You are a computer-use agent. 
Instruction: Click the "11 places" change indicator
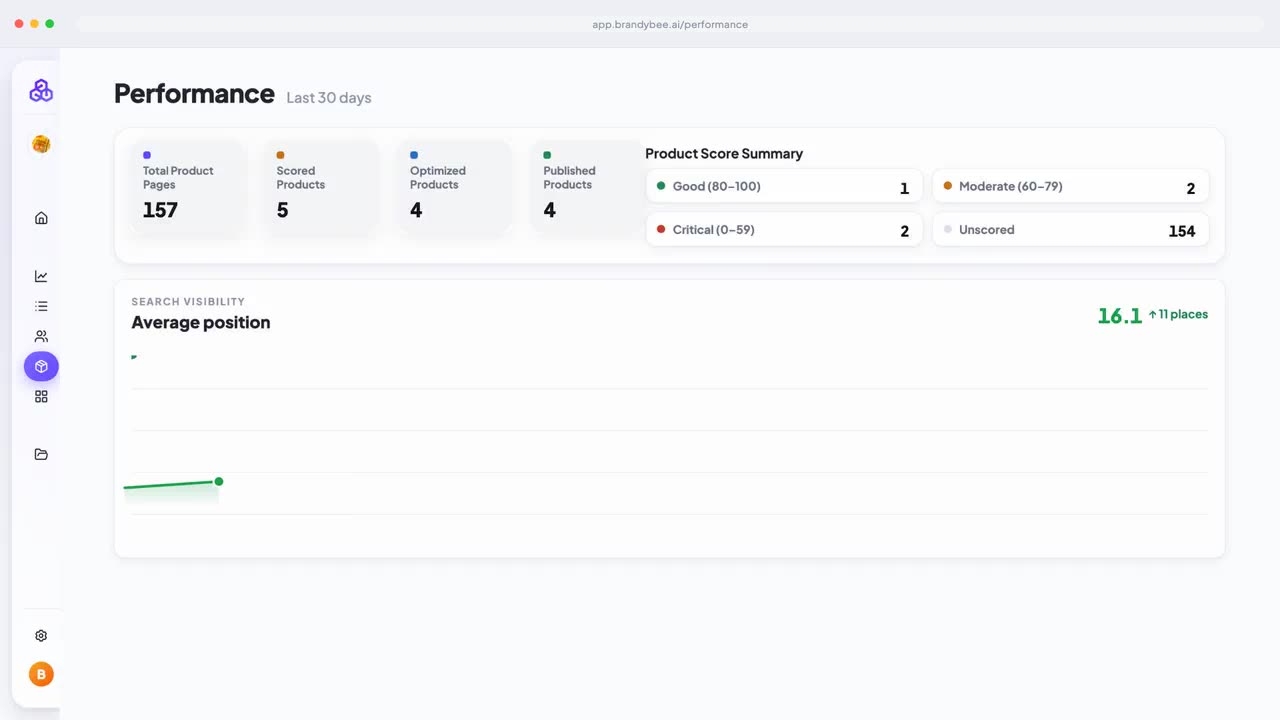pyautogui.click(x=1178, y=314)
